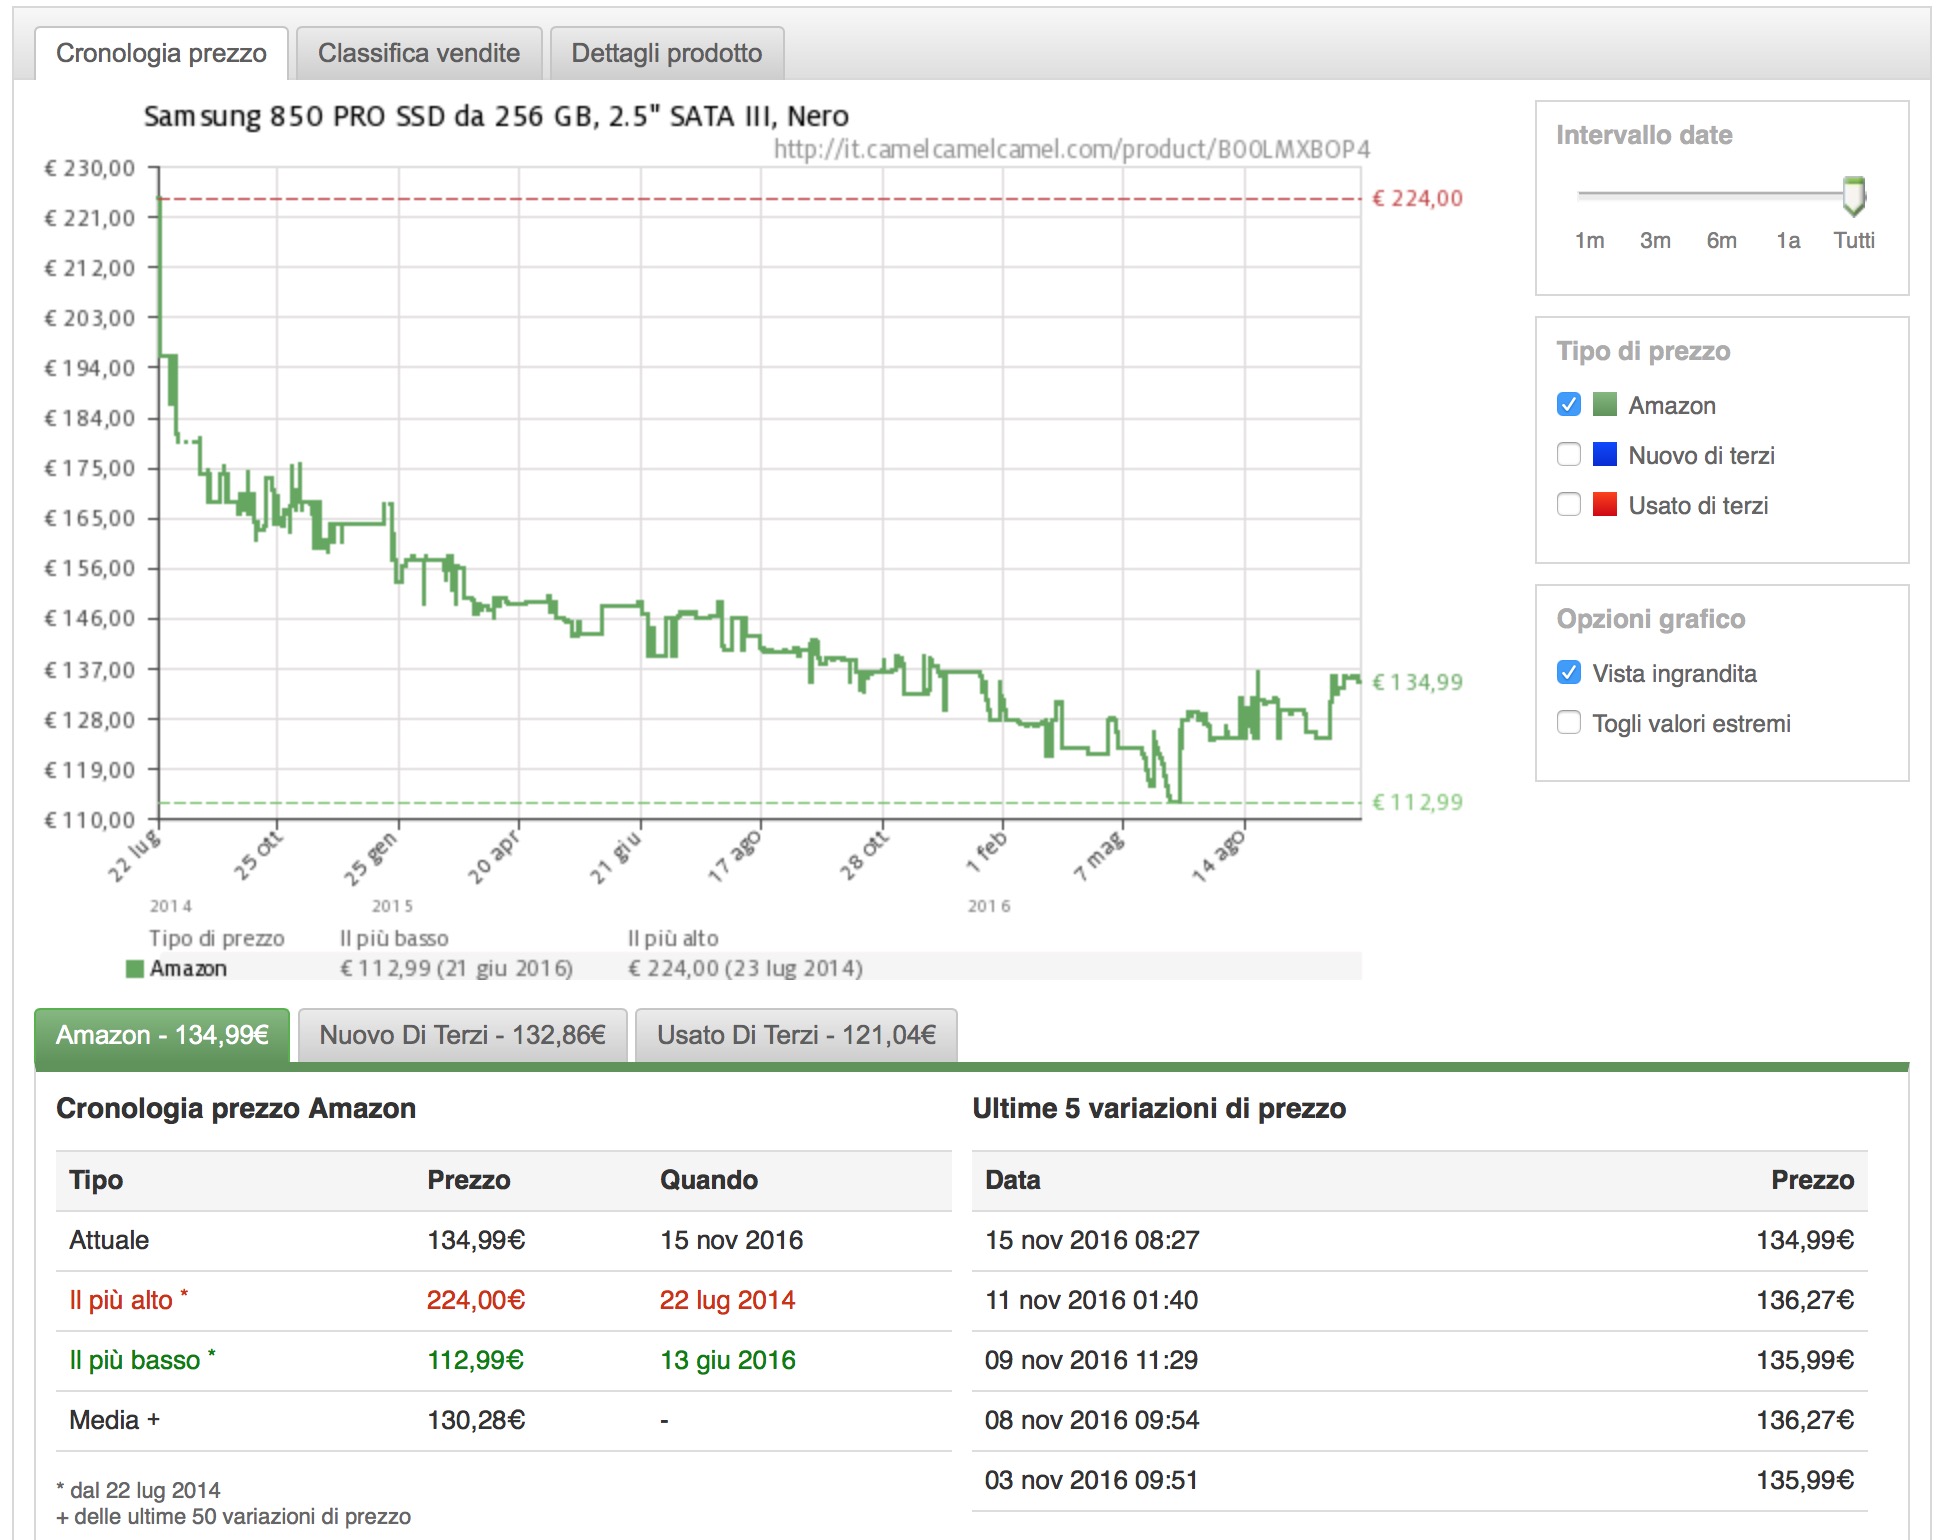Click the green Amazon legend square below chart
Viewport: 1940px width, 1540px height.
pos(134,968)
